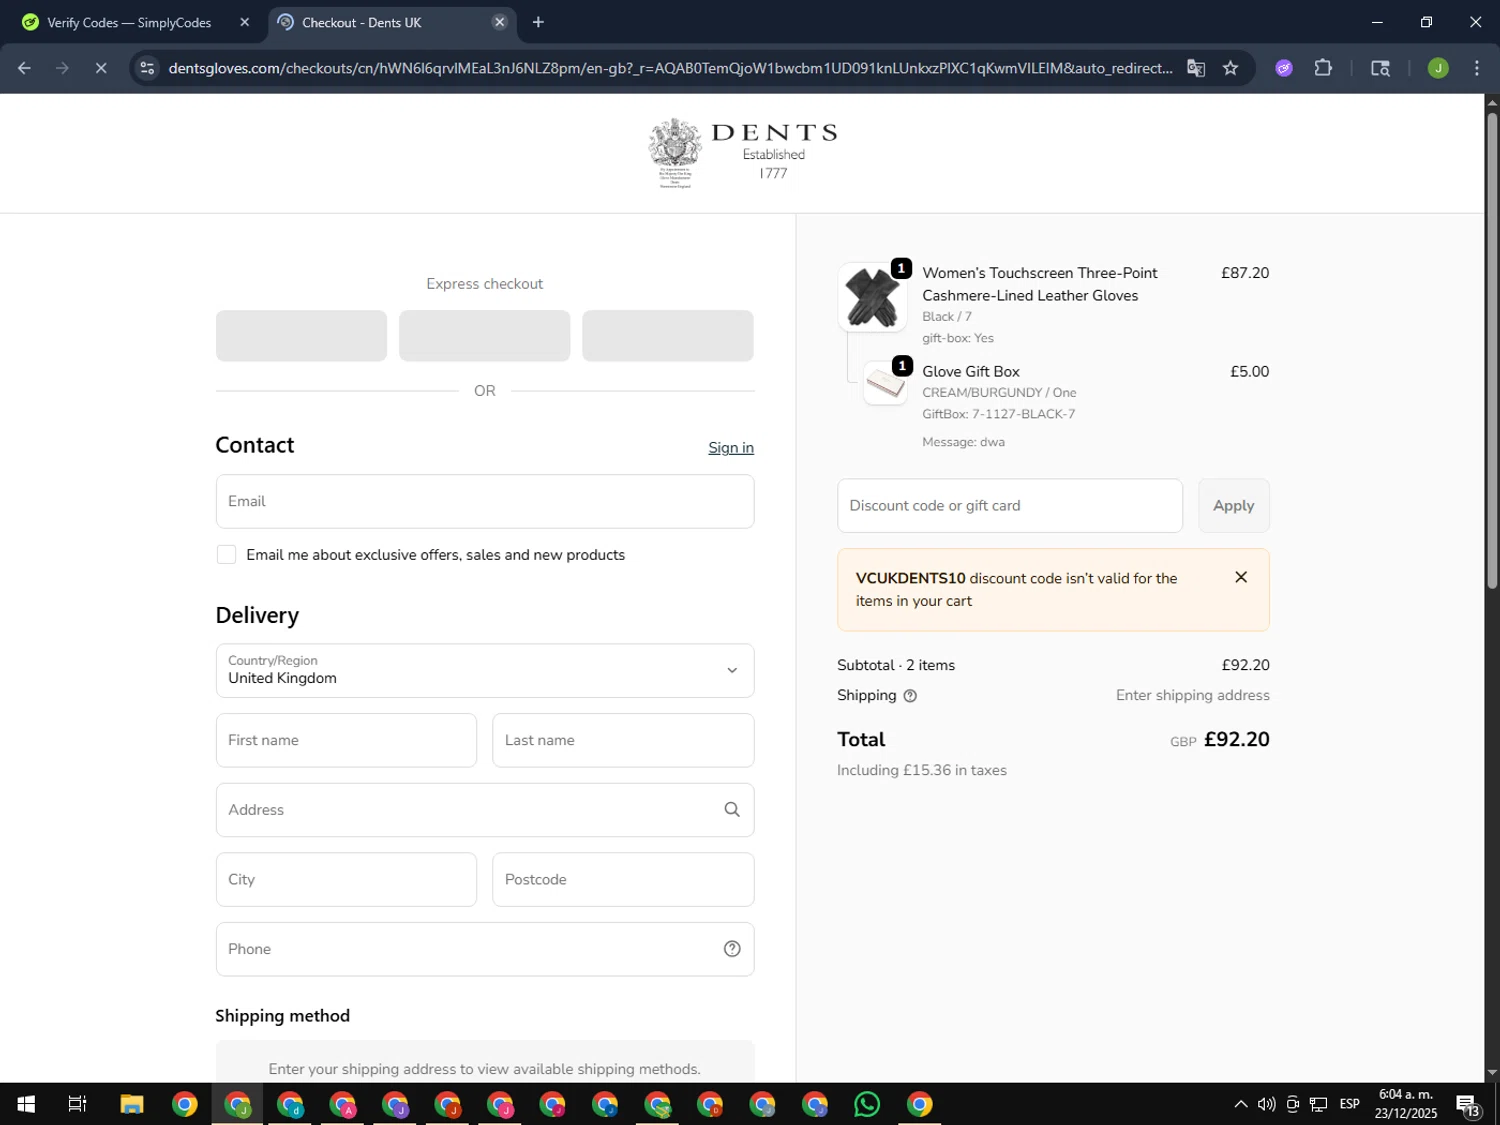
Task: Click the first express checkout button
Action: 301,336
